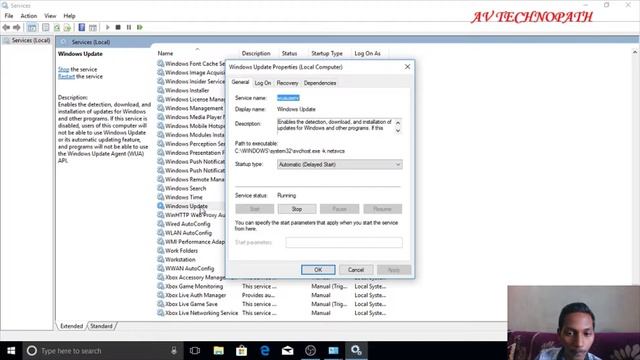The image size is (640, 360).
Task: Click the Startup Type column header
Action: coord(327,53)
